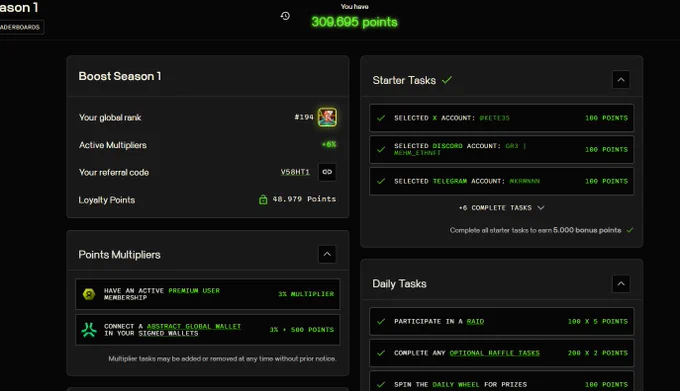Collapse the Points Multipliers panel
This screenshot has height=391, width=680.
327,254
